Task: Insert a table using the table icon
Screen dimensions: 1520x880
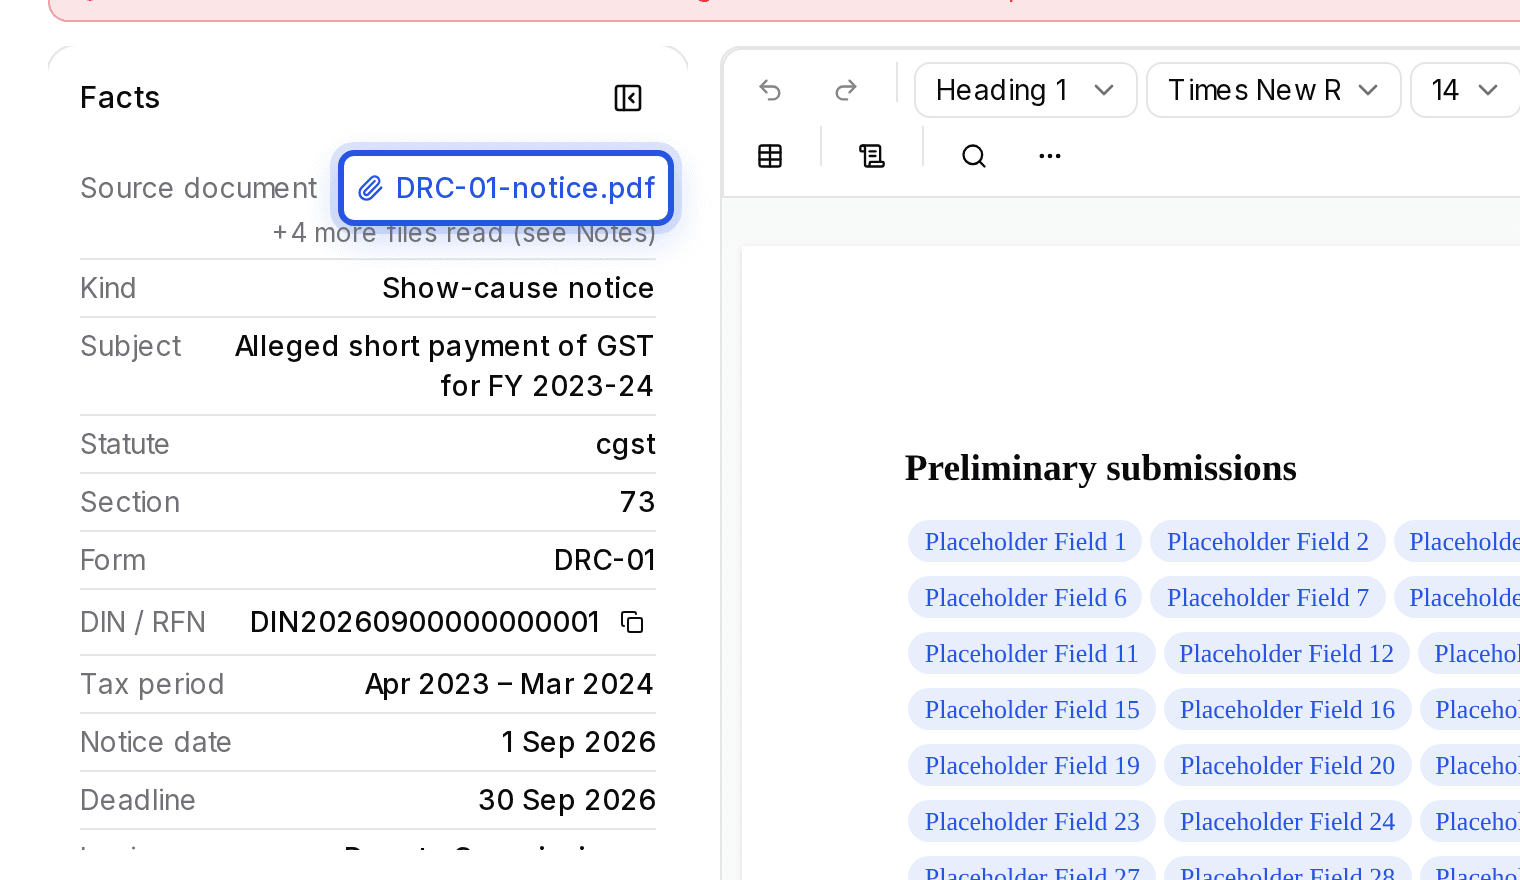Action: 770,156
